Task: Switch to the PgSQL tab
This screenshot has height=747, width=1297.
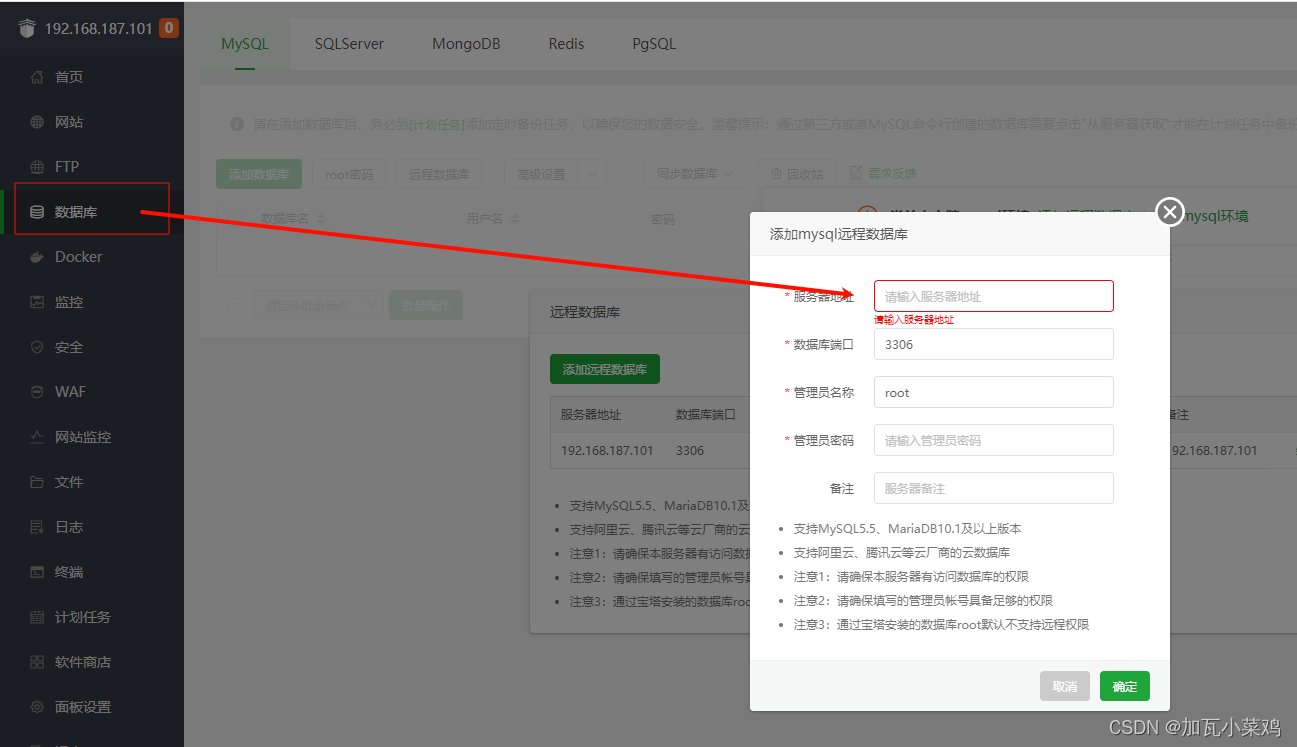Action: point(654,44)
